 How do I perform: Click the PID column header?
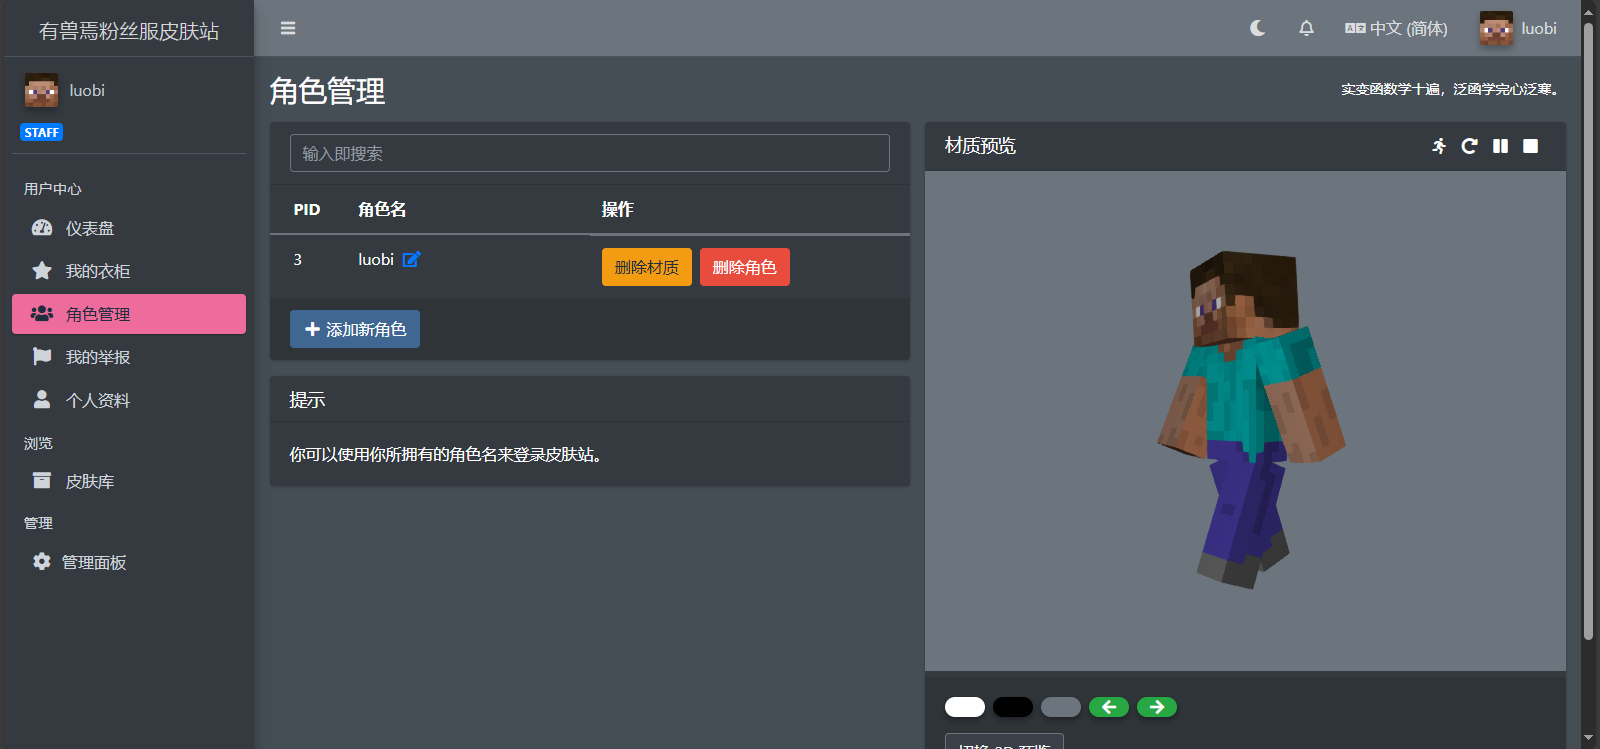pyautogui.click(x=307, y=210)
